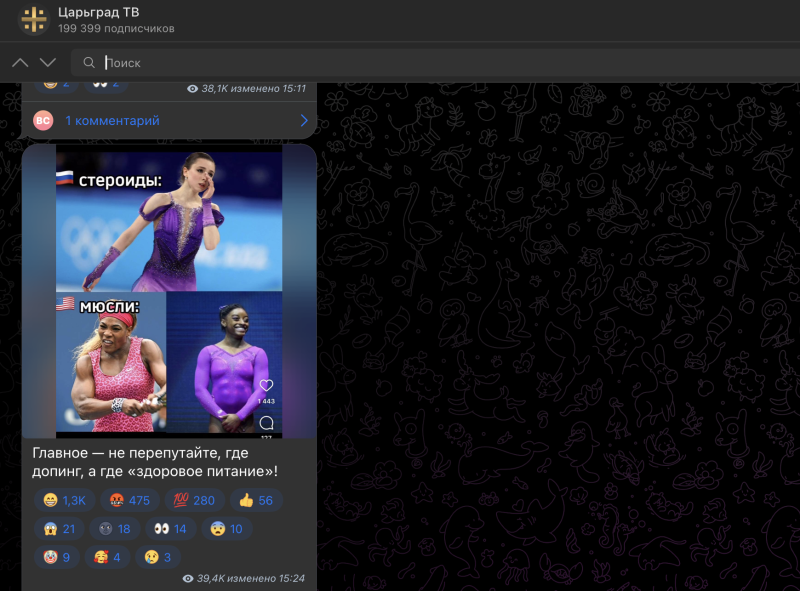Screen dimensions: 800x591
Task: Expand comments using the right chevron
Action: (x=304, y=121)
